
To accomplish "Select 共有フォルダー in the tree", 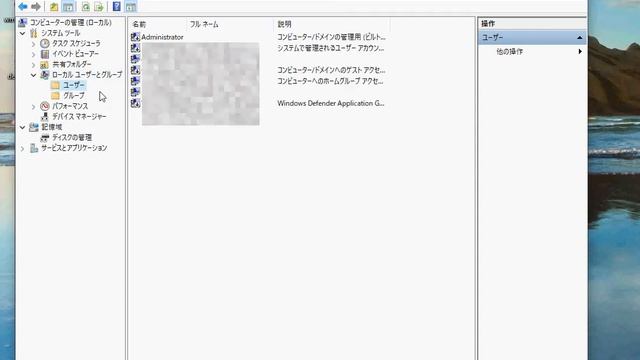I will [x=72, y=64].
